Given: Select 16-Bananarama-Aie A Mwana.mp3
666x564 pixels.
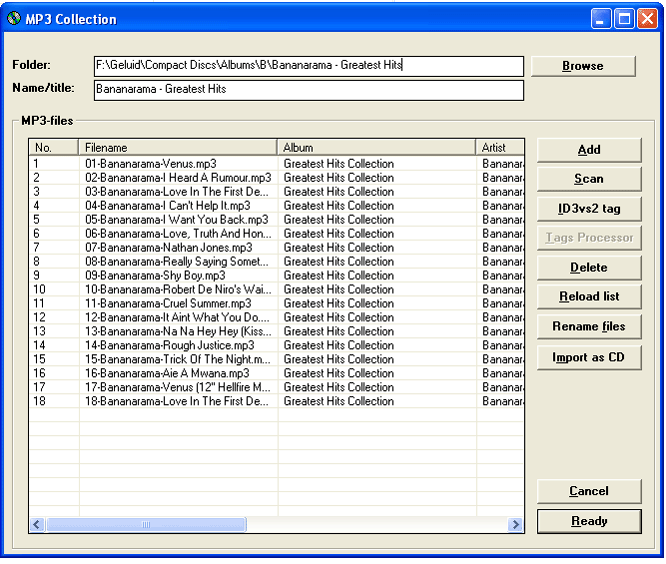Looking at the screenshot, I should click(167, 373).
